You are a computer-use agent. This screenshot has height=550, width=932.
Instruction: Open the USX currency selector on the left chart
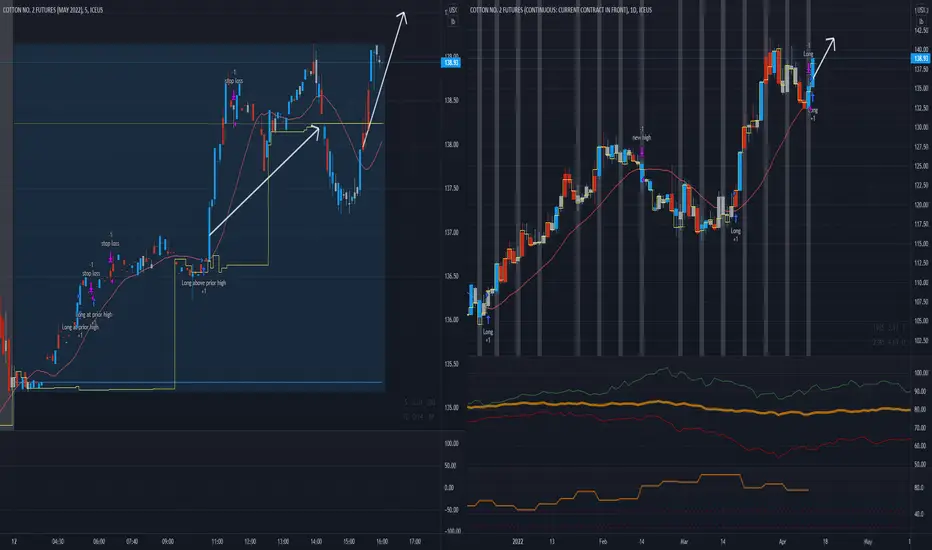click(453, 10)
